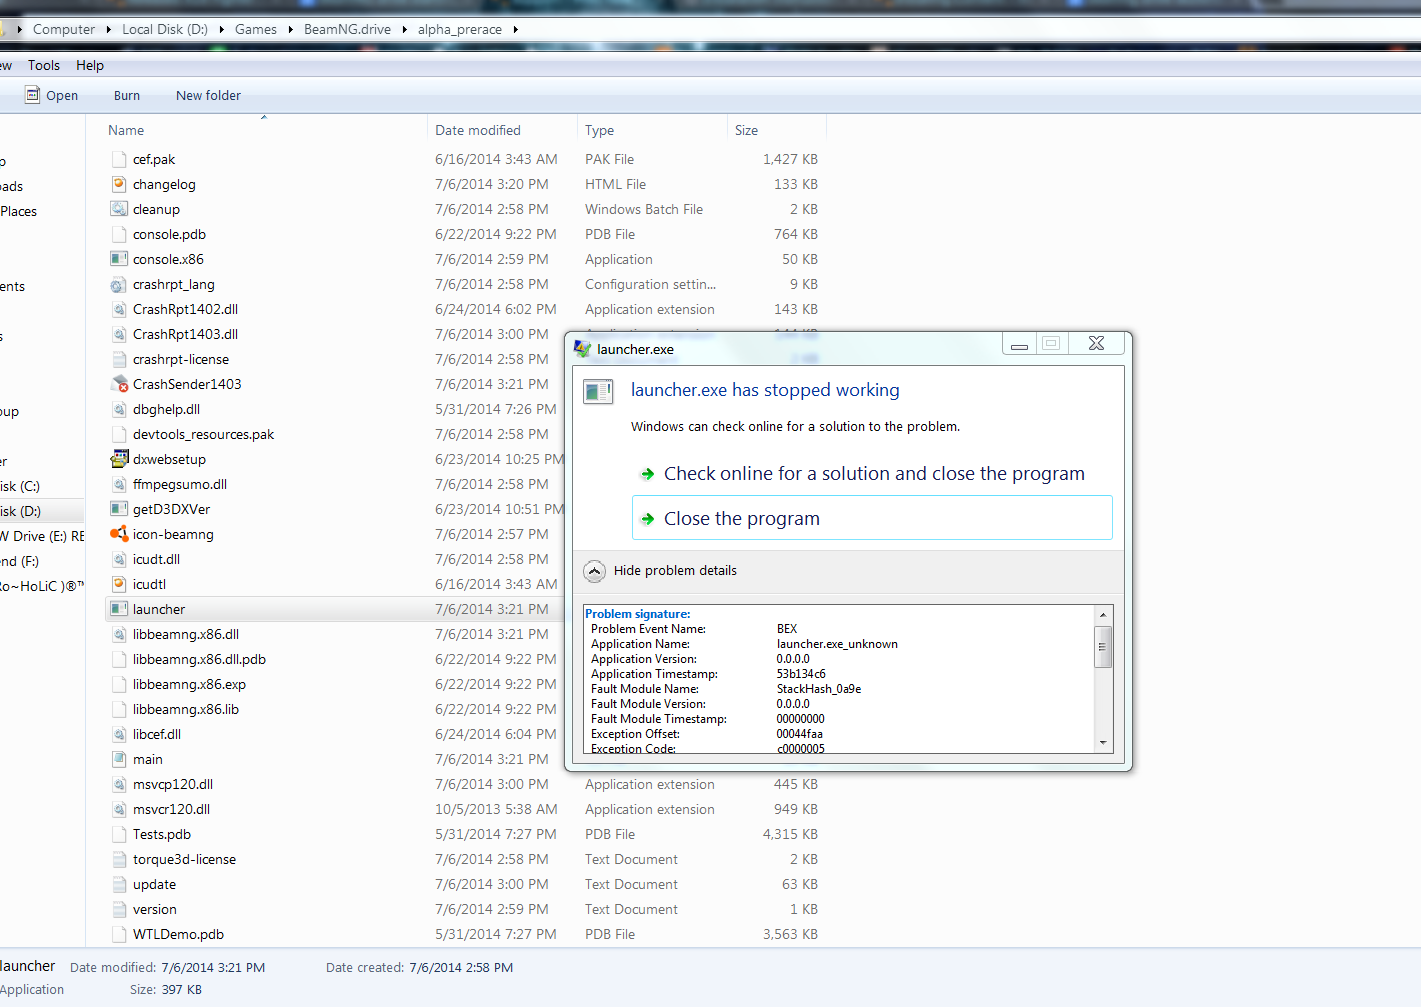
Task: Click the libbeamng.x86.dll file icon
Action: click(119, 634)
